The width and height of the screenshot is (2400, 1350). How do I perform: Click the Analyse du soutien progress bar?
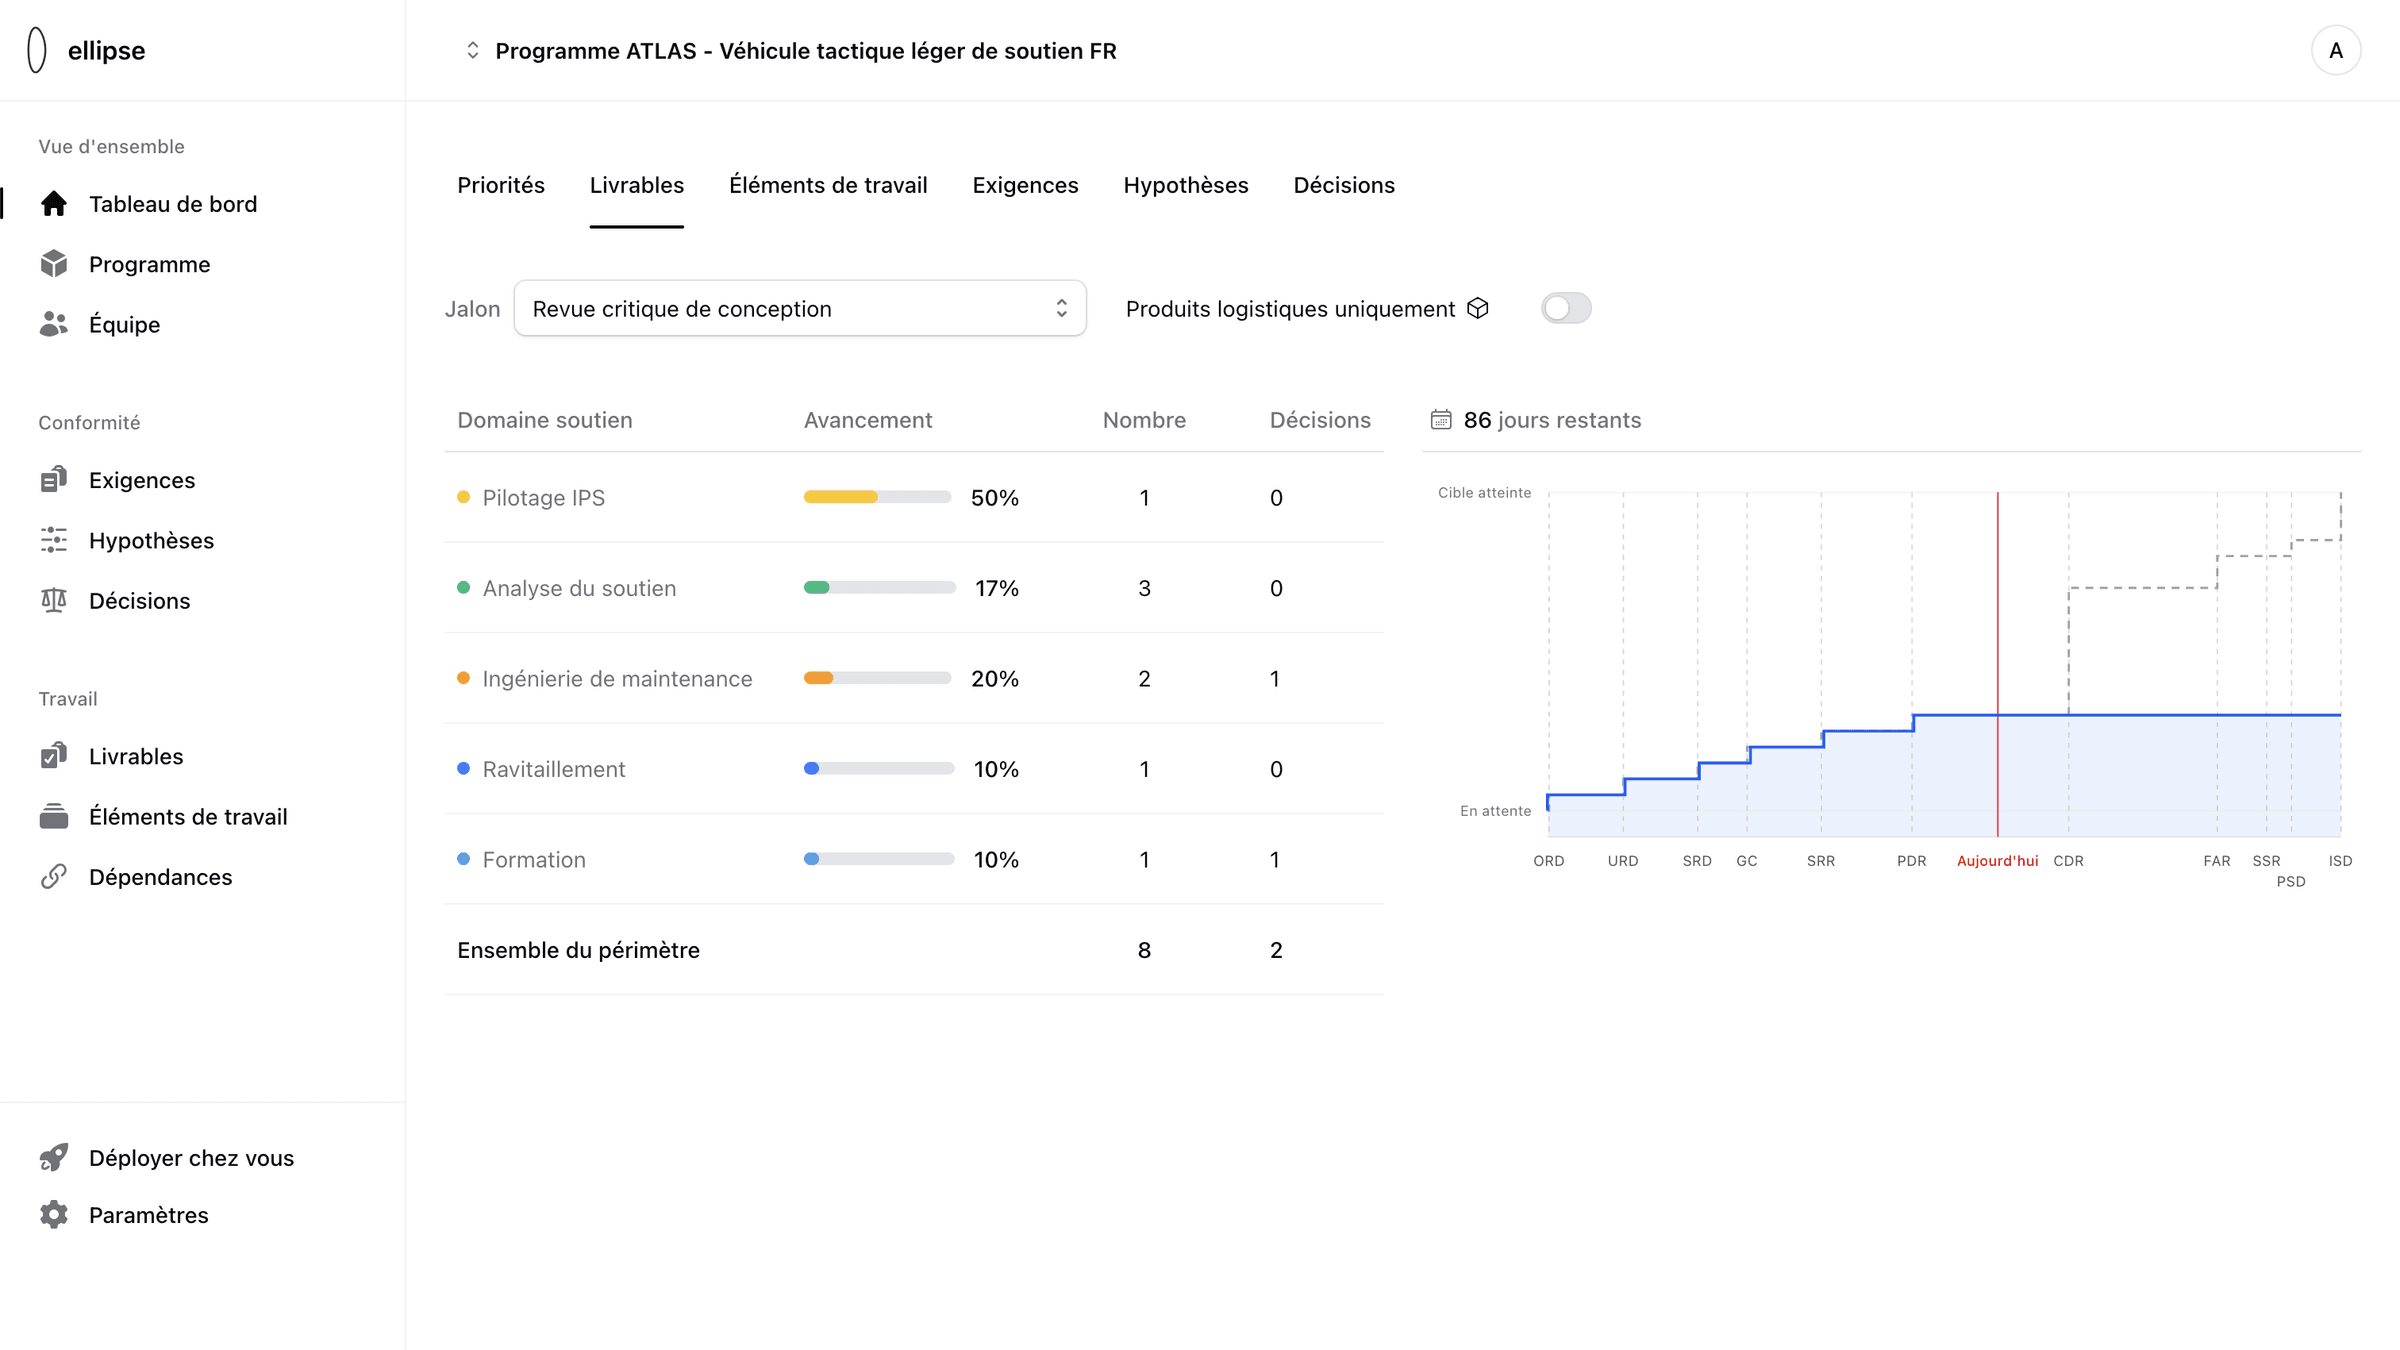tap(879, 588)
